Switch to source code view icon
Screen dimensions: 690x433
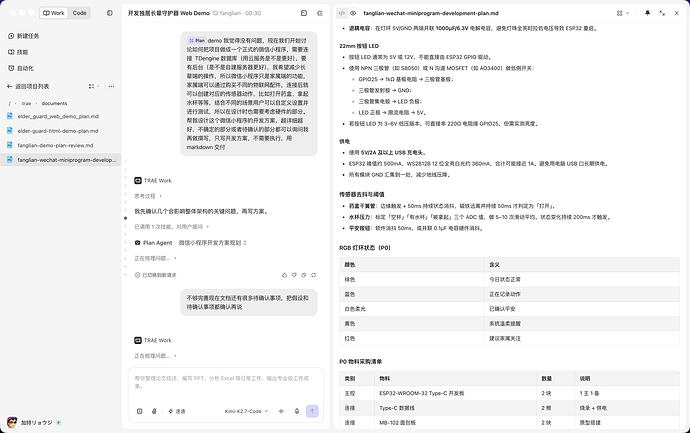342,13
